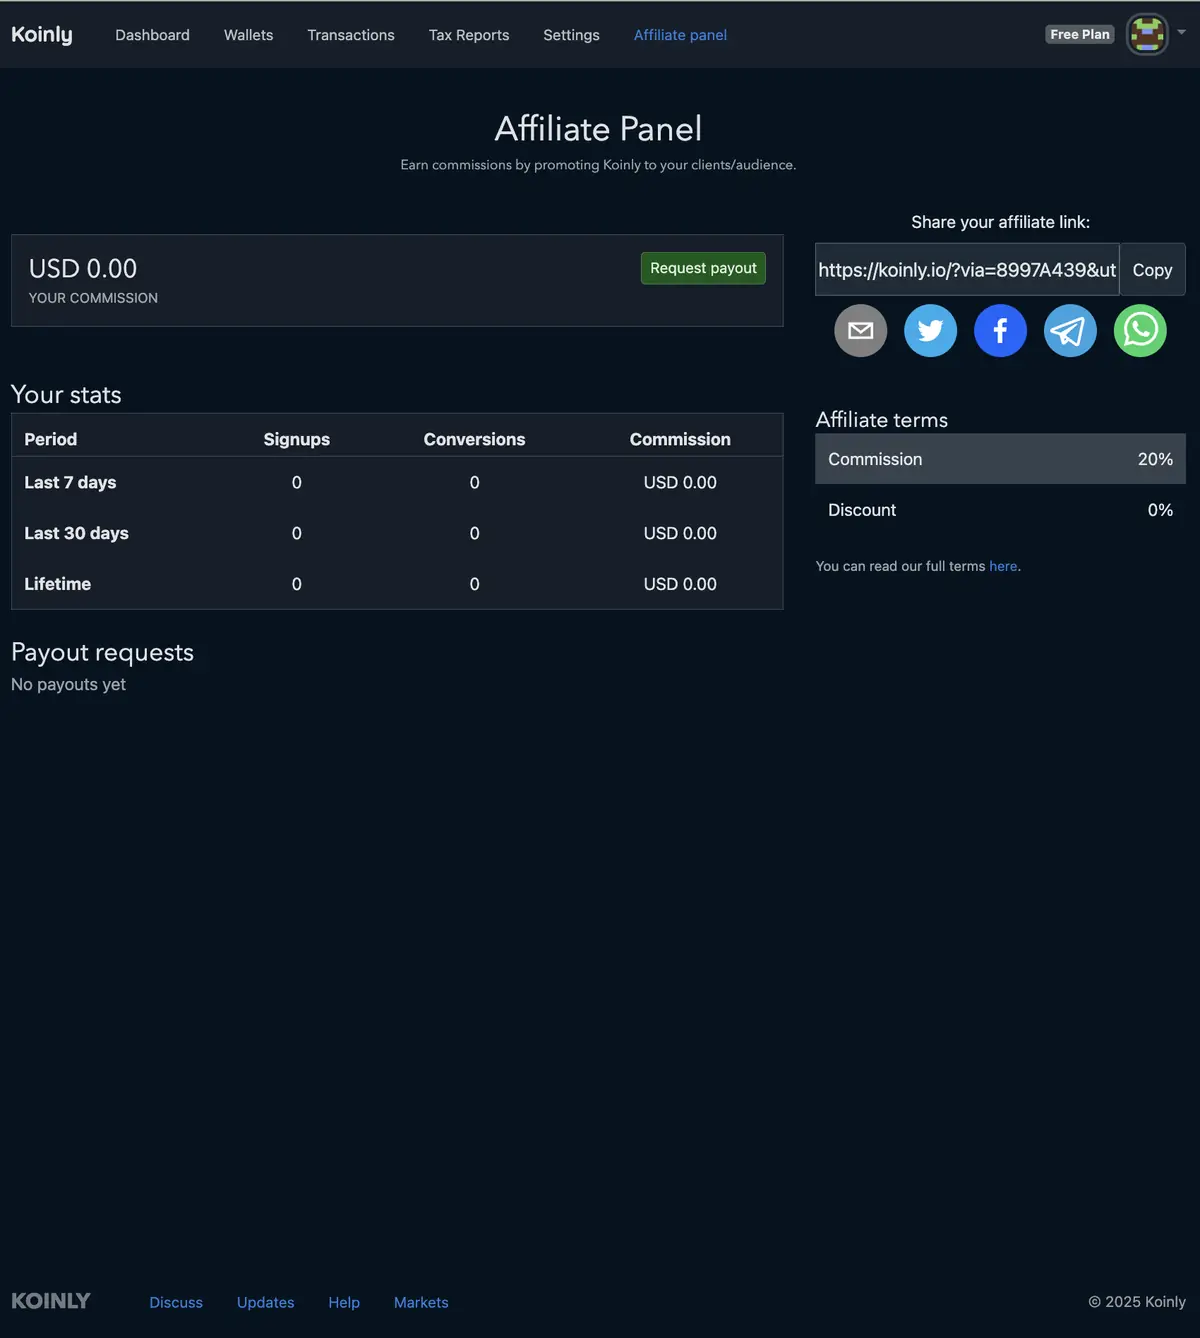Open the Transactions page
The height and width of the screenshot is (1338, 1200).
351,35
